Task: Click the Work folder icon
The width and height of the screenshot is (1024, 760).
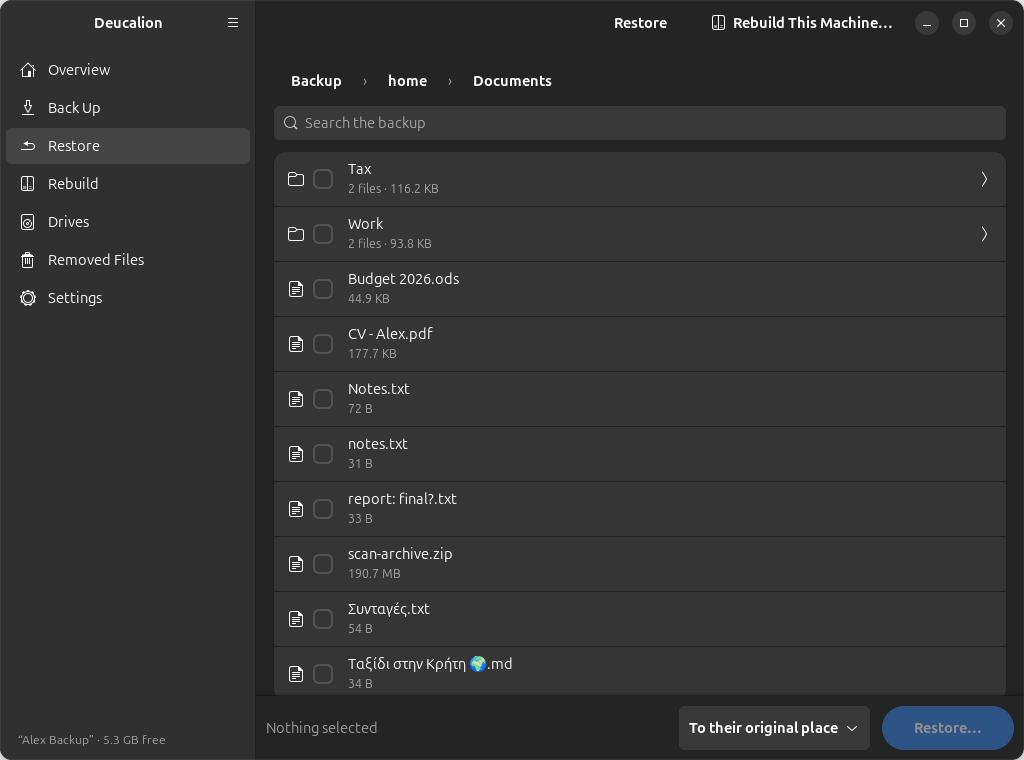Action: [x=296, y=234]
